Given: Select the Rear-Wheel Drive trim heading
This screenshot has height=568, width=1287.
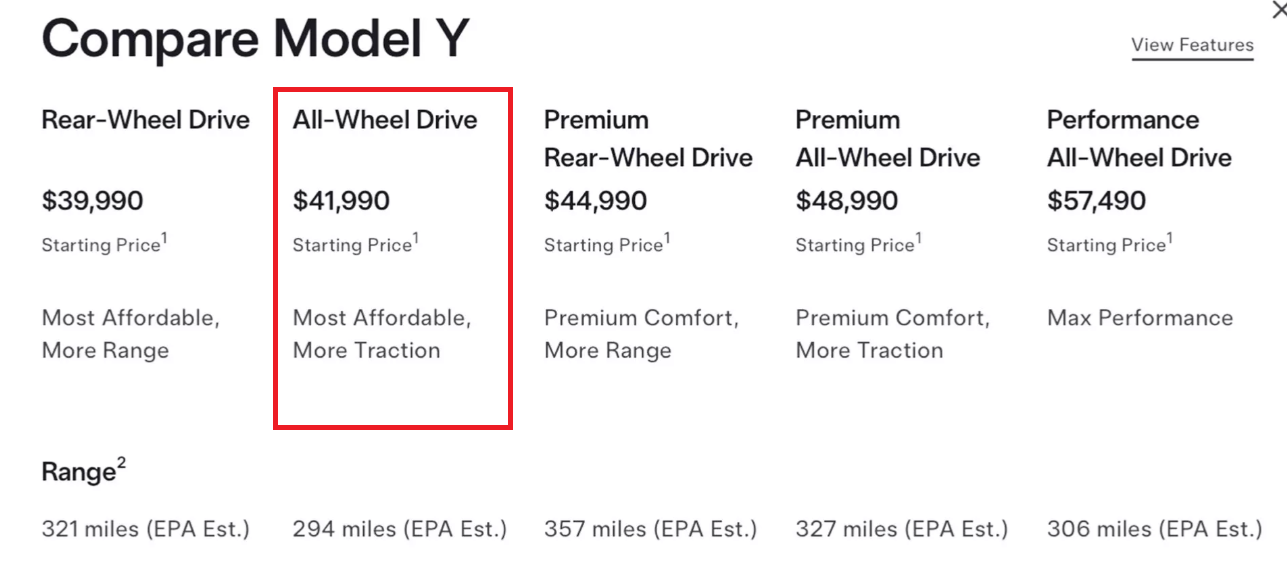Looking at the screenshot, I should point(145,120).
